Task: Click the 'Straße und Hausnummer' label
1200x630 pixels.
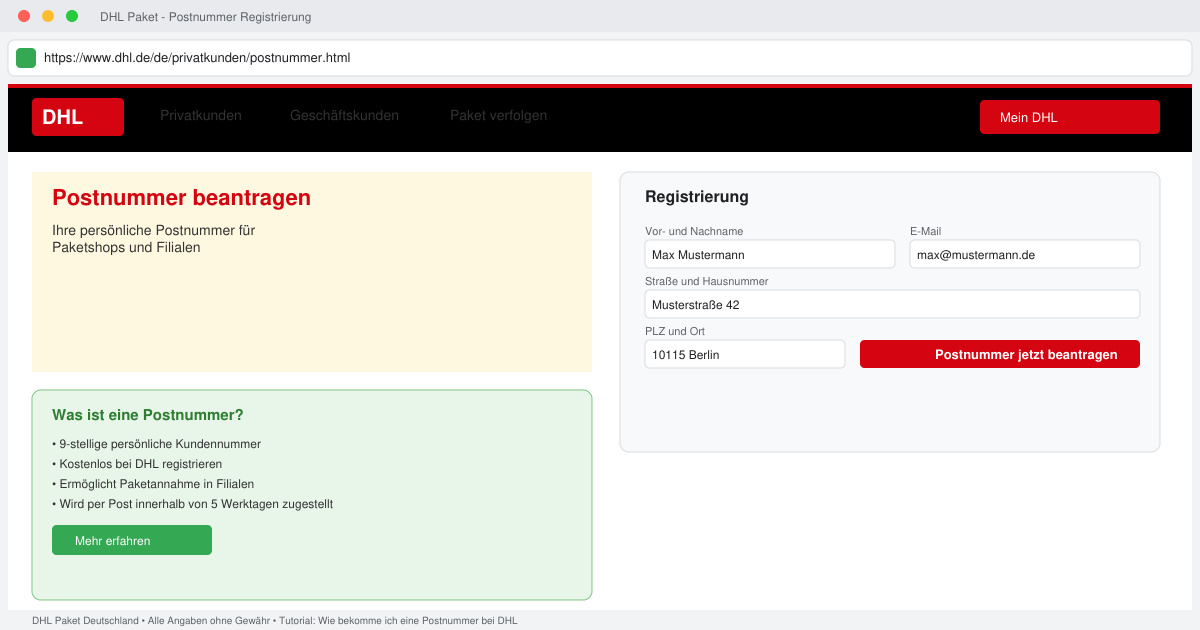Action: (706, 281)
